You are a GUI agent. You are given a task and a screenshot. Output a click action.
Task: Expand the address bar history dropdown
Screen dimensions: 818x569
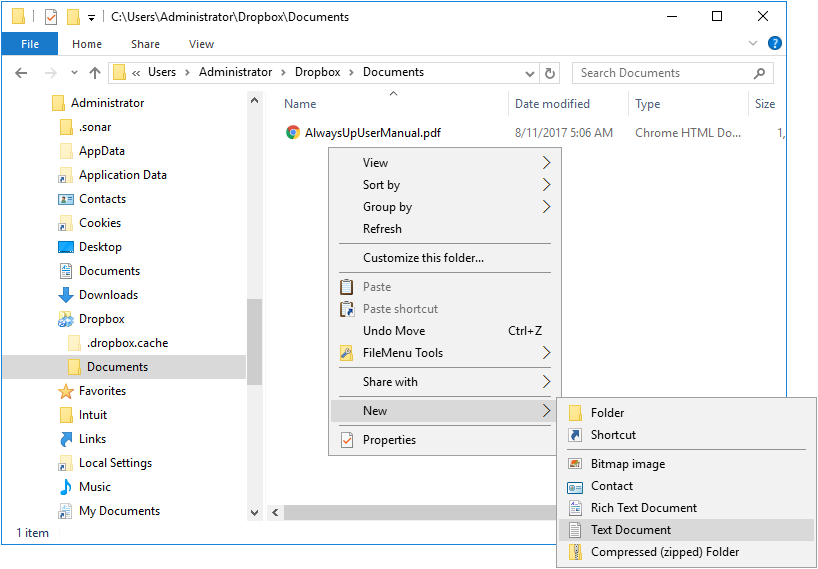tap(530, 73)
